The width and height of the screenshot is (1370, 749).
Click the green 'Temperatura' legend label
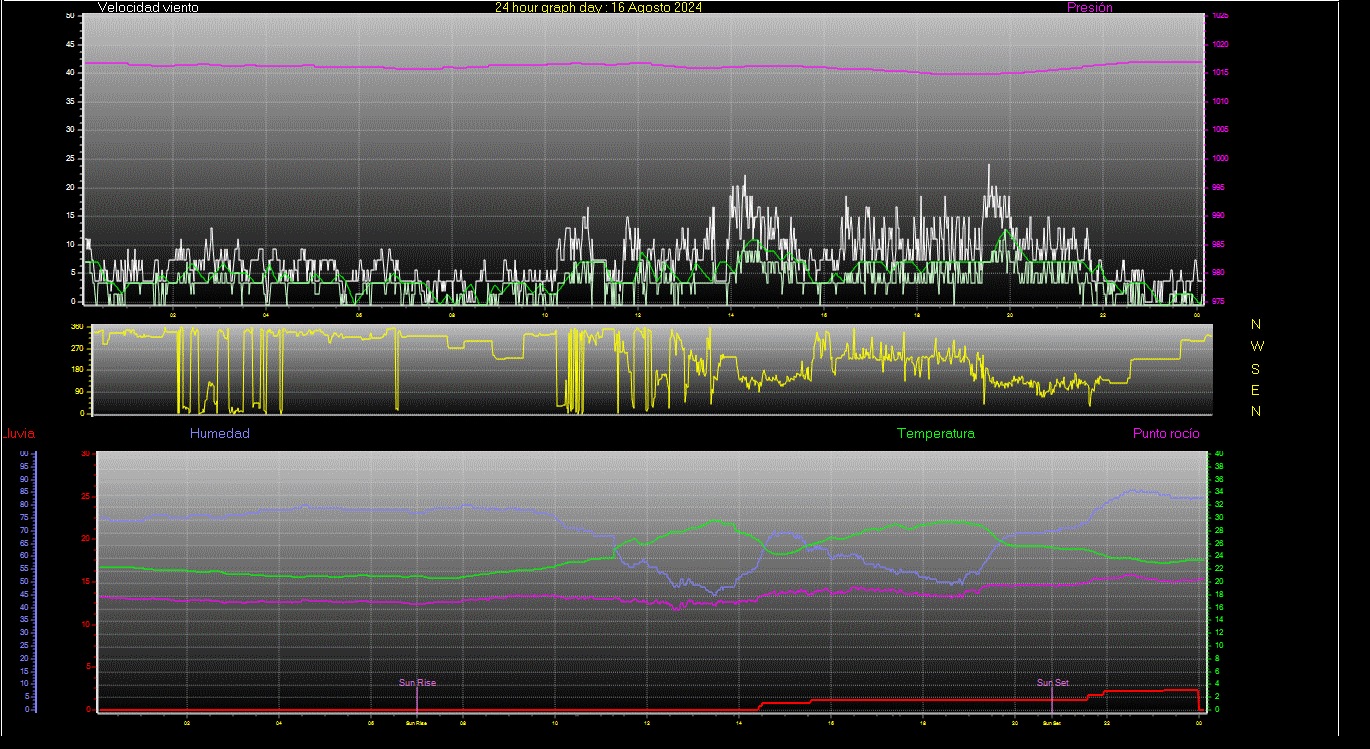click(x=936, y=433)
